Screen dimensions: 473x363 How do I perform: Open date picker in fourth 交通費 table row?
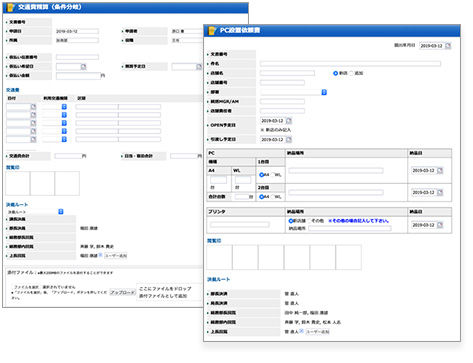[33, 131]
